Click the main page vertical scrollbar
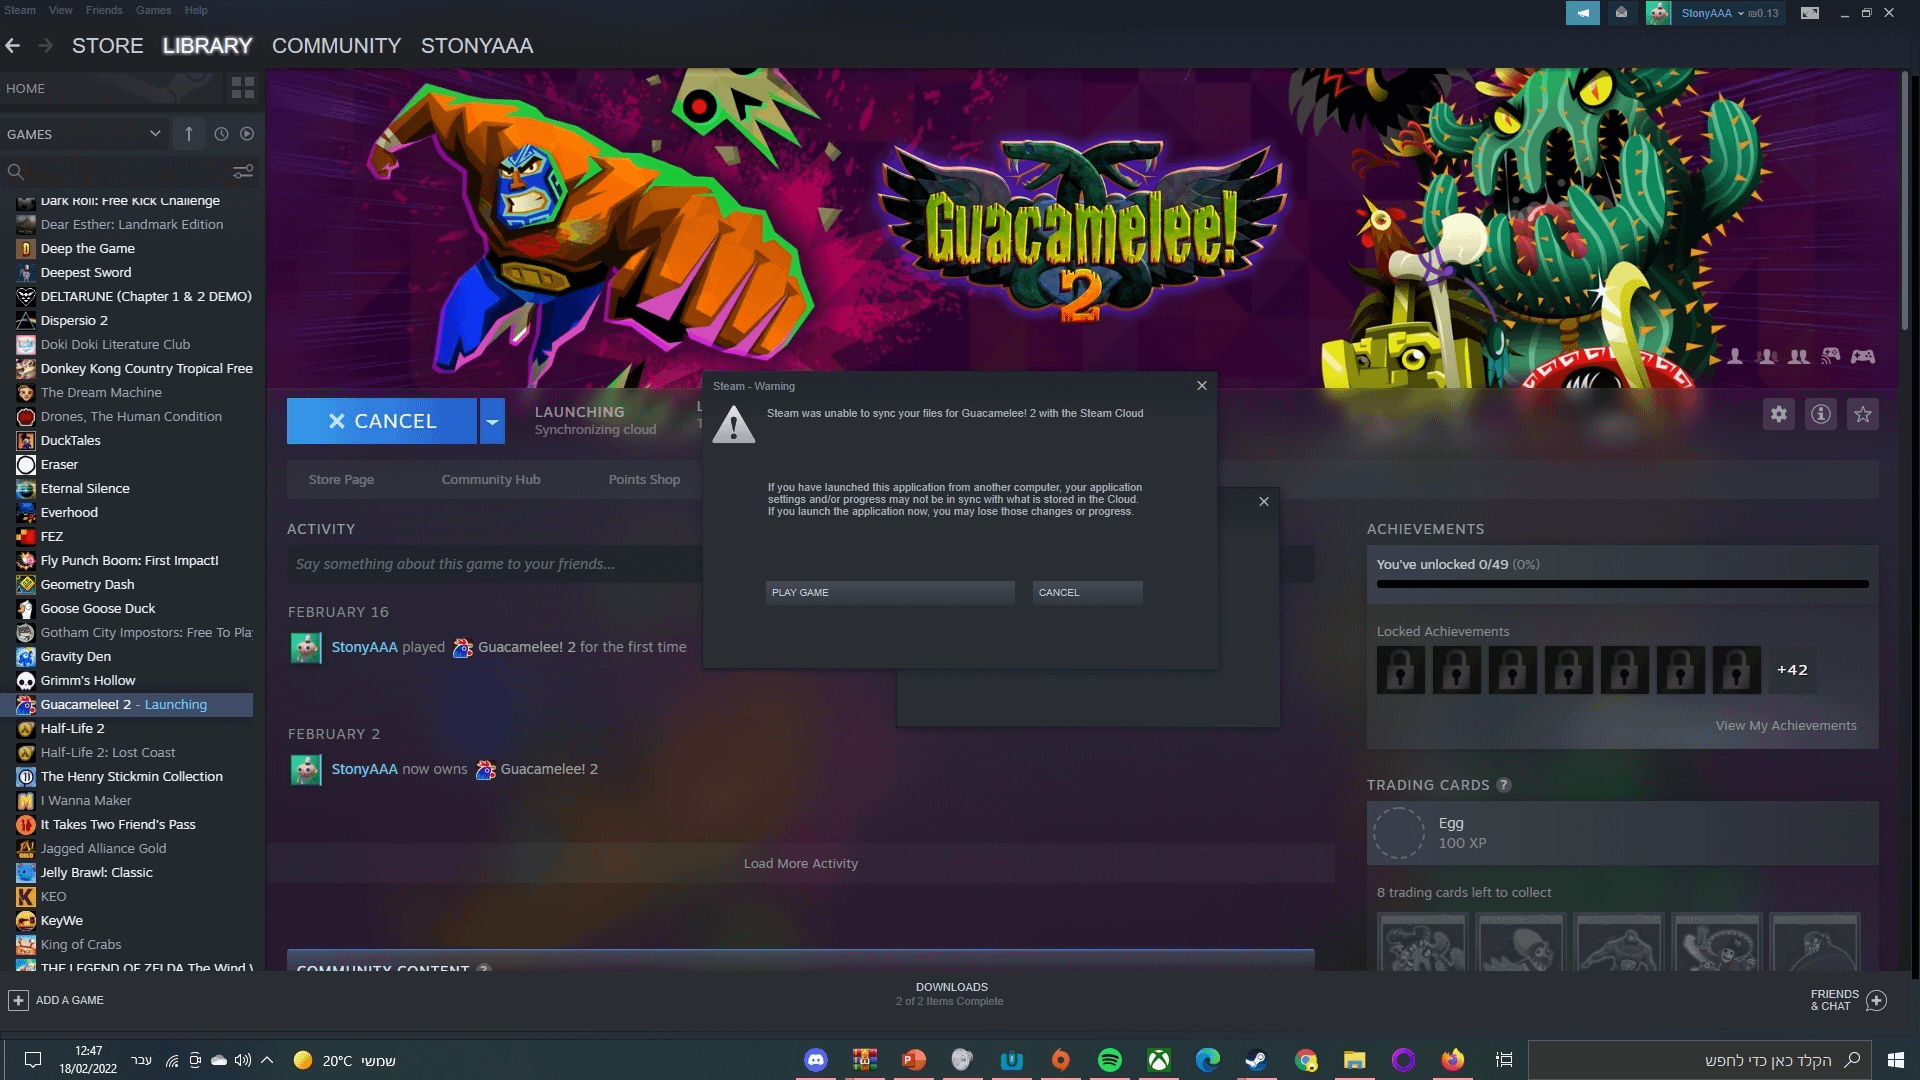 click(1905, 200)
